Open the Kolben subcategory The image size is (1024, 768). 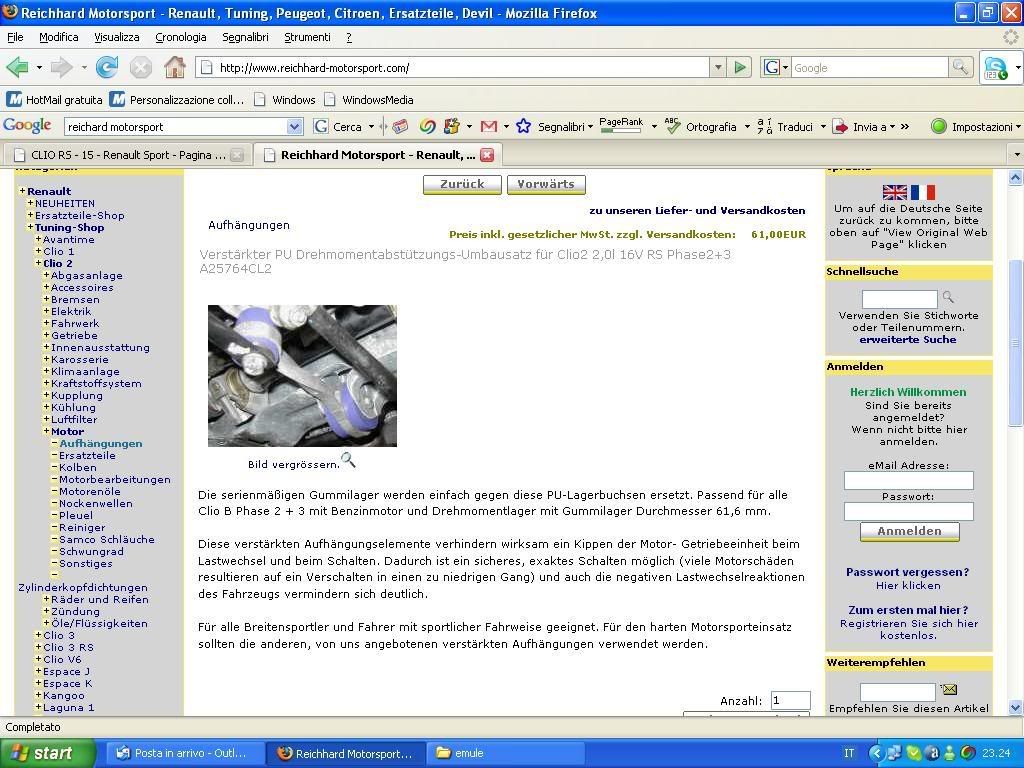(78, 468)
